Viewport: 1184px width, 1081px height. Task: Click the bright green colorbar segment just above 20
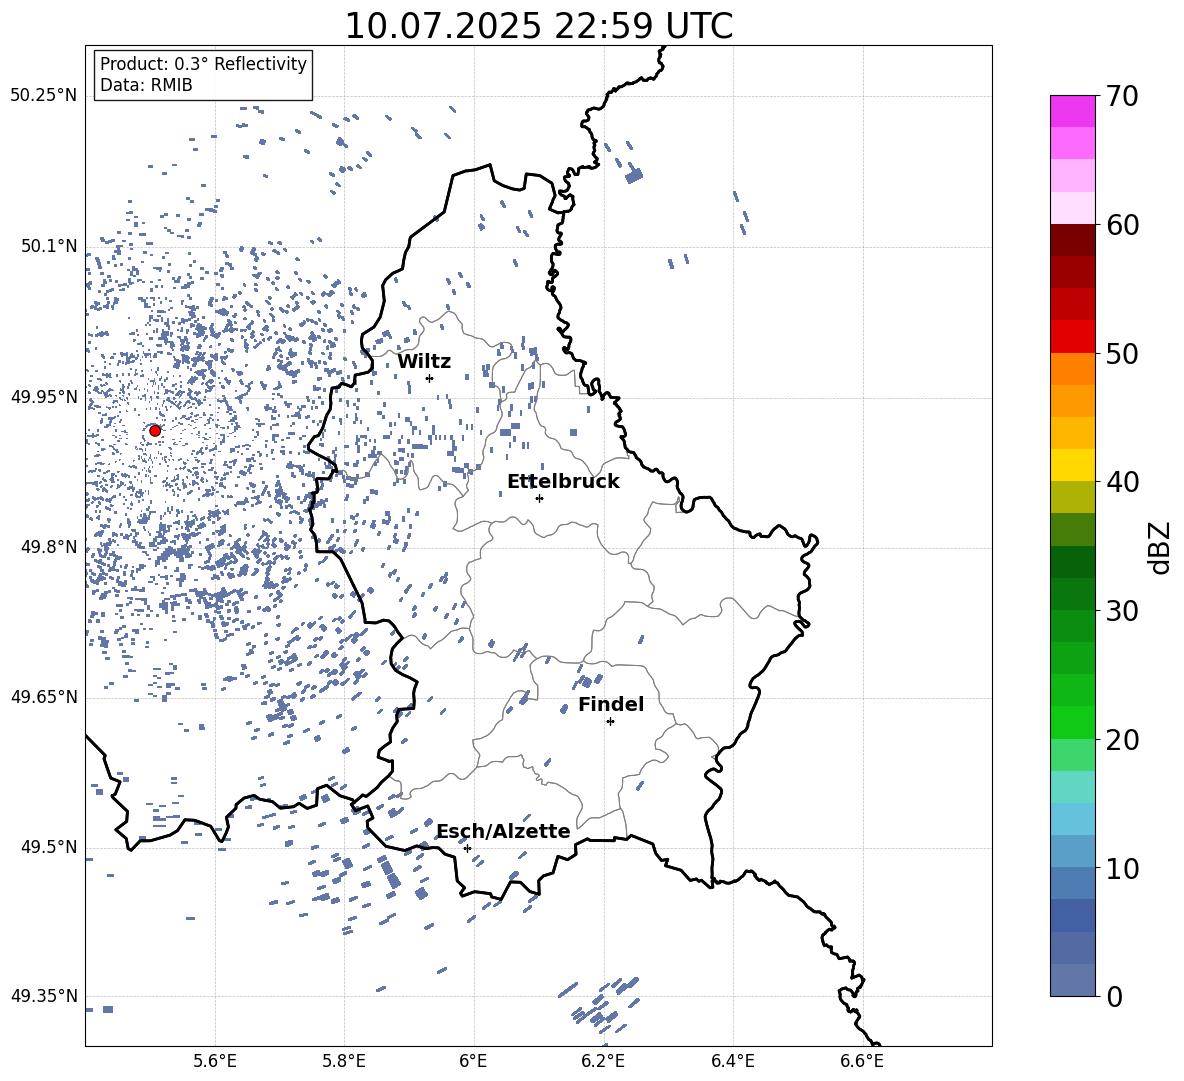click(1072, 722)
